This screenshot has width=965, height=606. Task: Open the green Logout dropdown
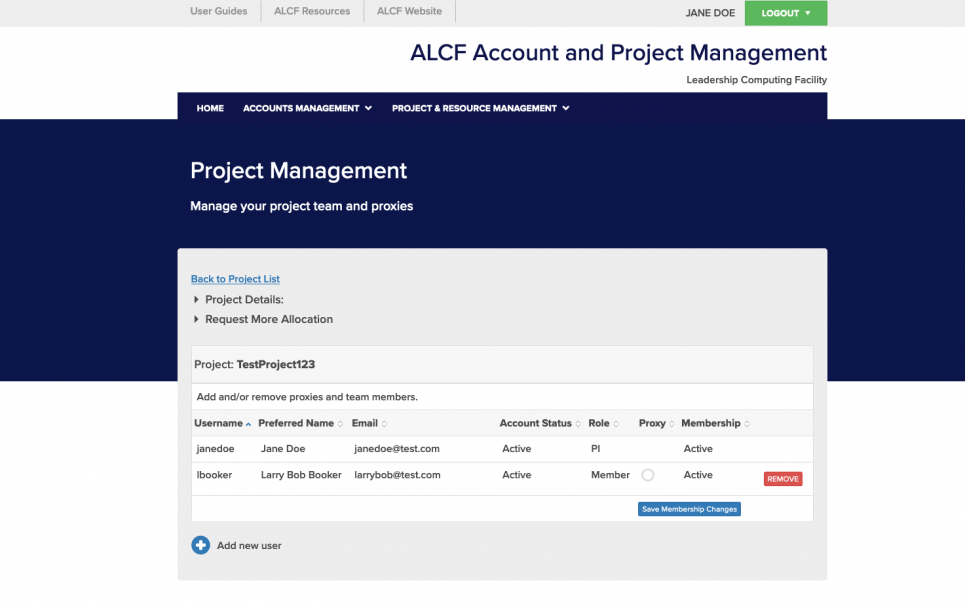point(785,13)
